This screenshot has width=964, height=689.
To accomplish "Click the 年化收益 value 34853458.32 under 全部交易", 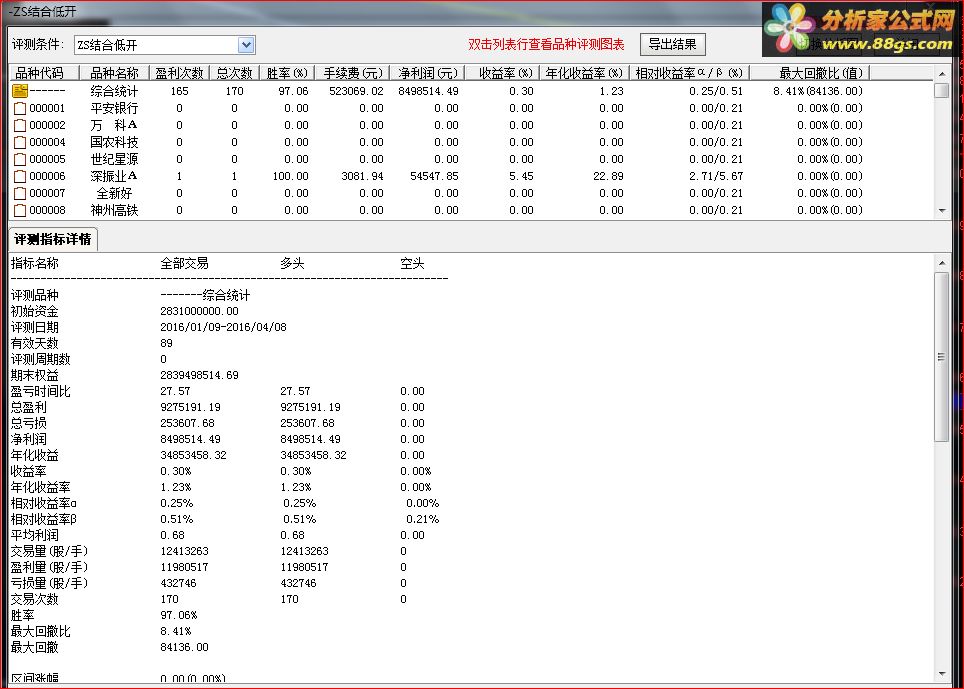I will click(193, 455).
